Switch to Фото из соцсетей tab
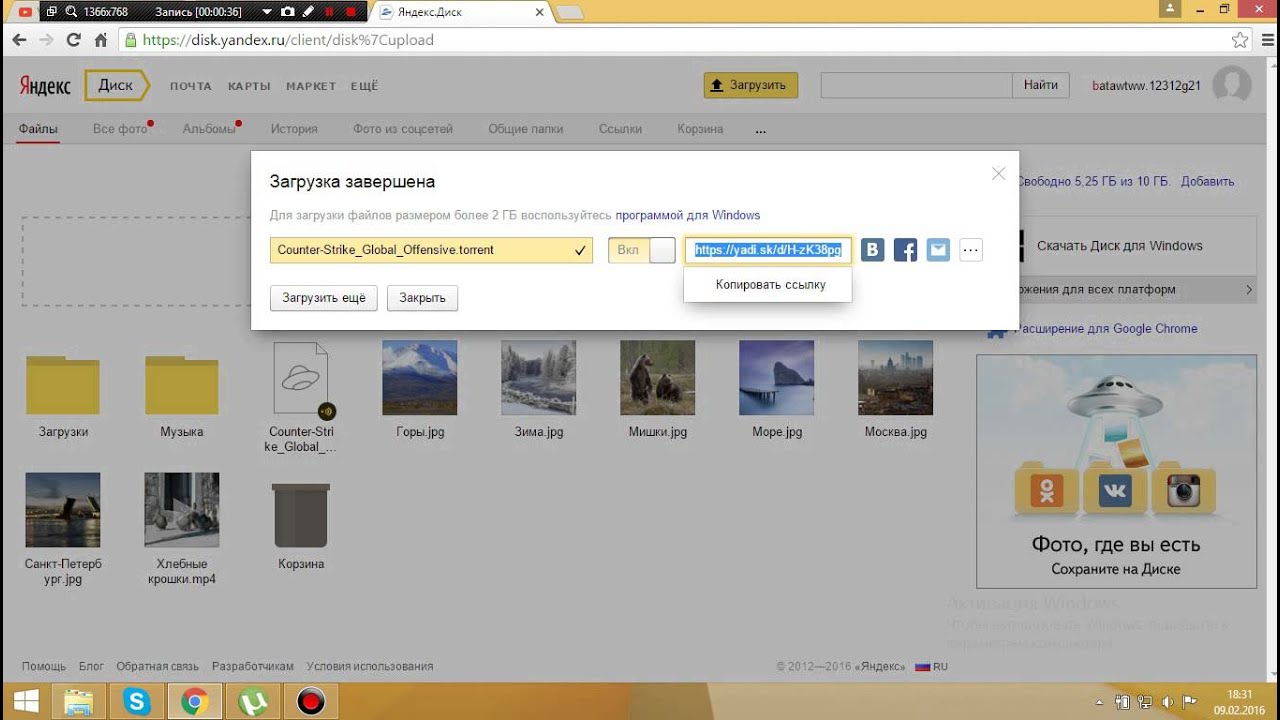1280x720 pixels. [403, 129]
